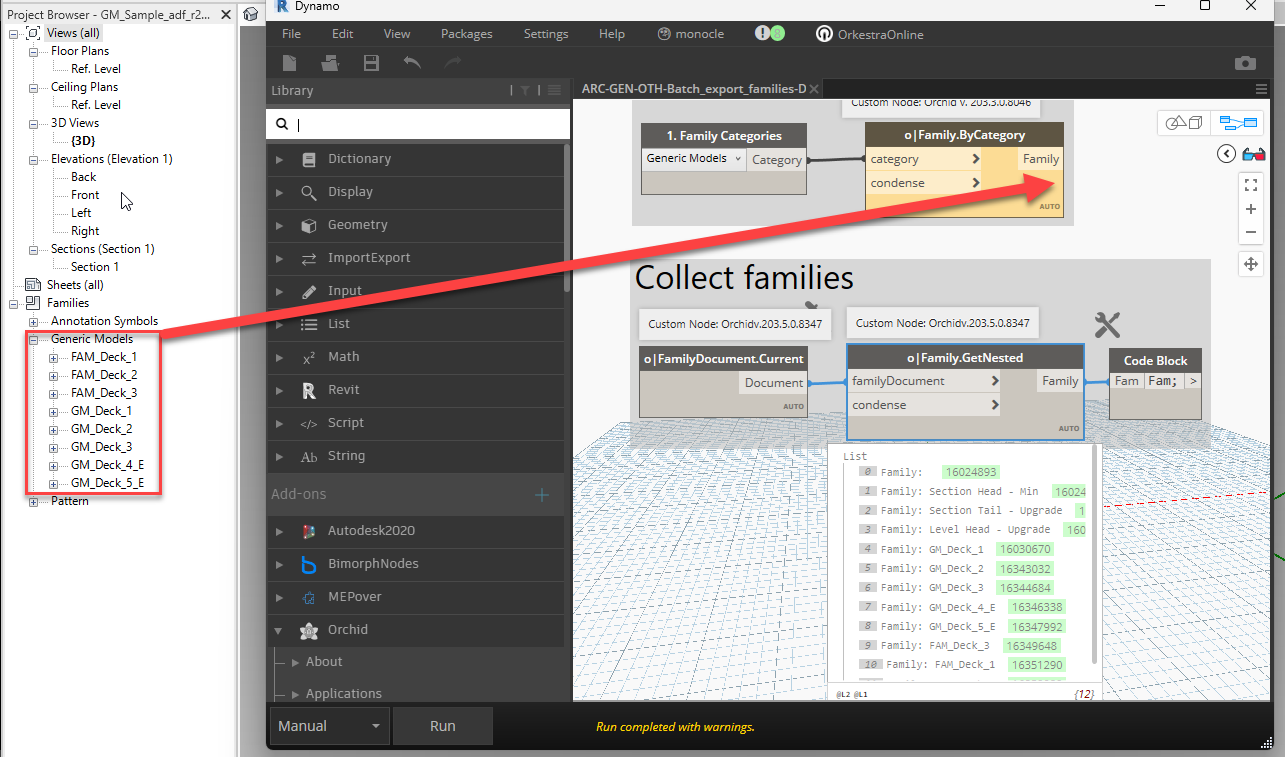The height and width of the screenshot is (757, 1285).
Task: Open the Help menu
Action: pyautogui.click(x=612, y=34)
